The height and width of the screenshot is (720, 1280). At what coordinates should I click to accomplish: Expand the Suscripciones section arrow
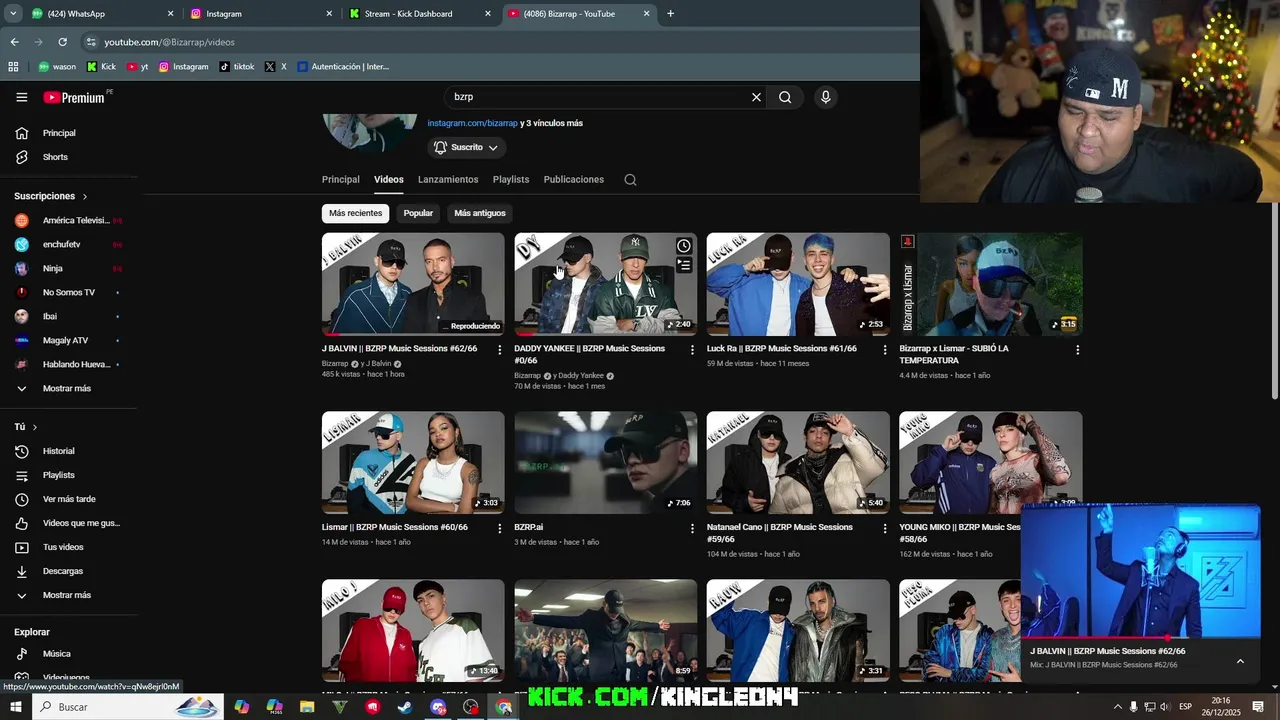coord(85,197)
